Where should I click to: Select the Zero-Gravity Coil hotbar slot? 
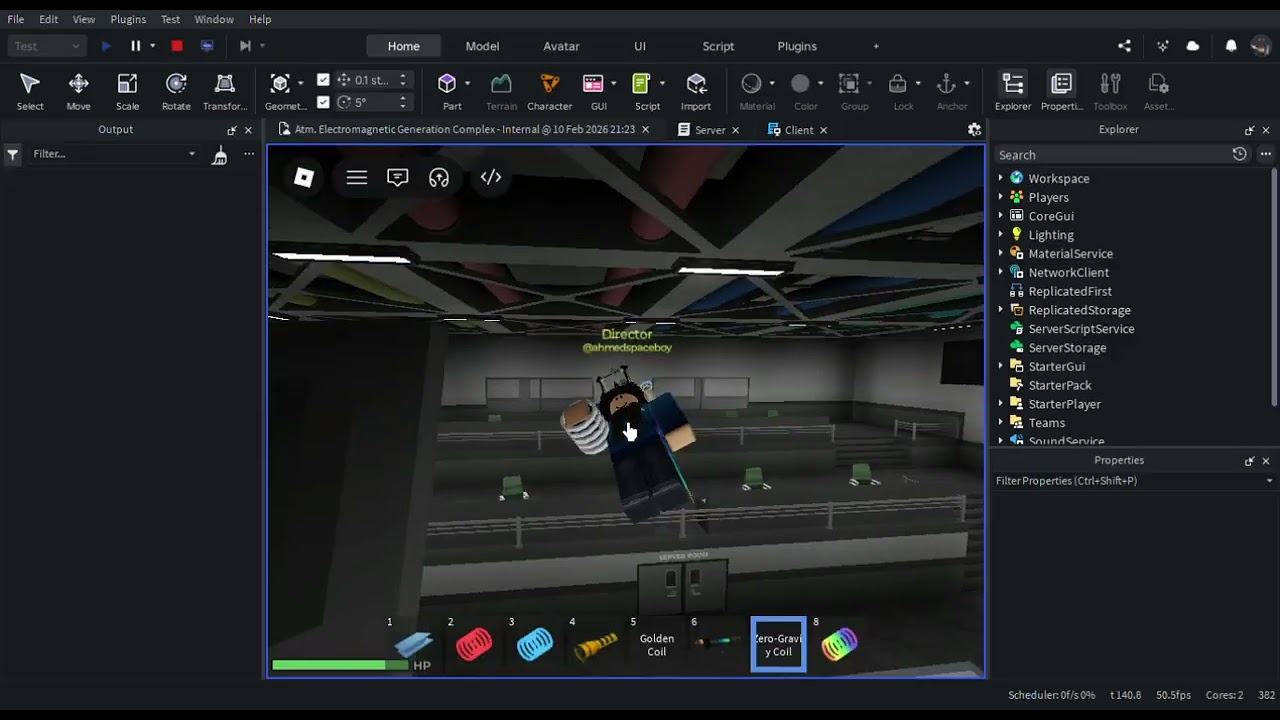778,645
